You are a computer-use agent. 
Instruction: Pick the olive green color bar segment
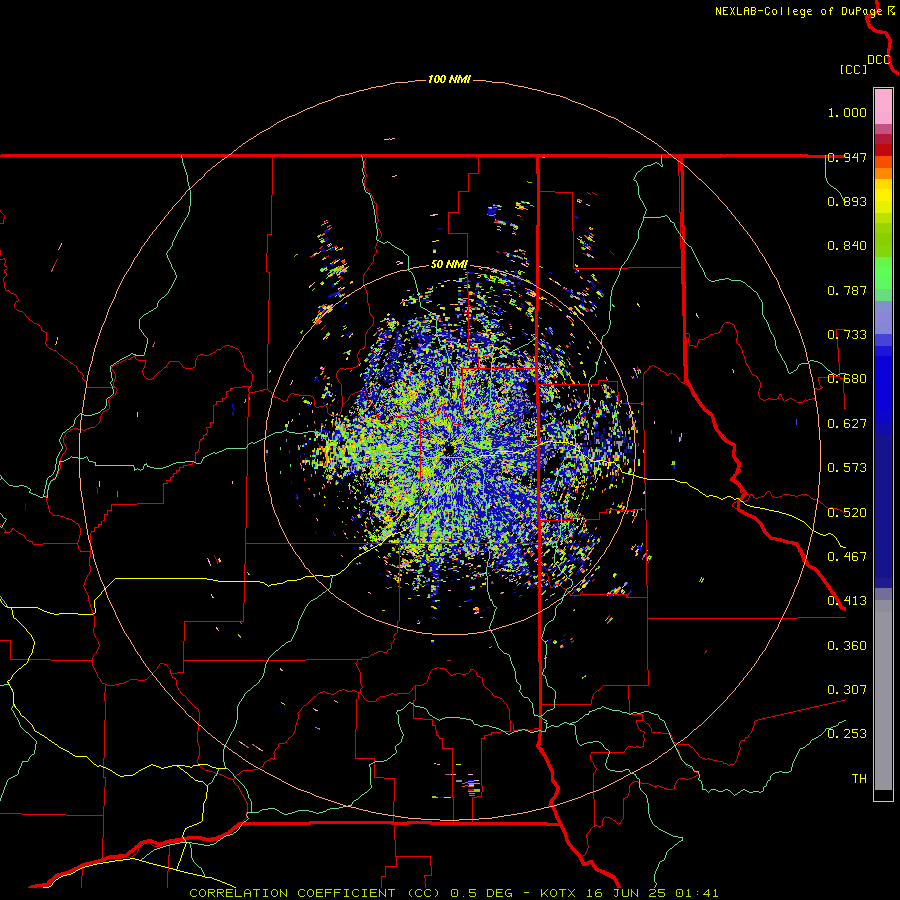pos(883,239)
